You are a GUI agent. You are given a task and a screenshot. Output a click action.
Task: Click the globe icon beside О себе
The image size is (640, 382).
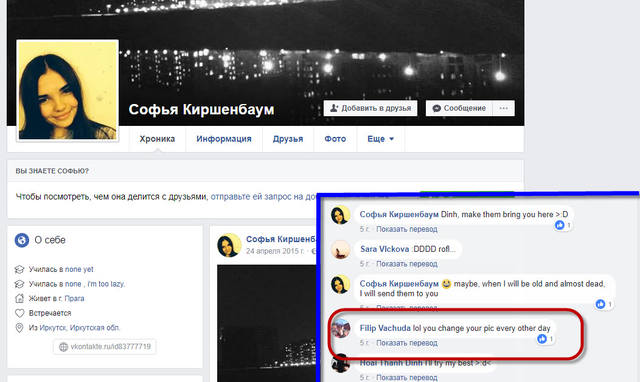22,240
